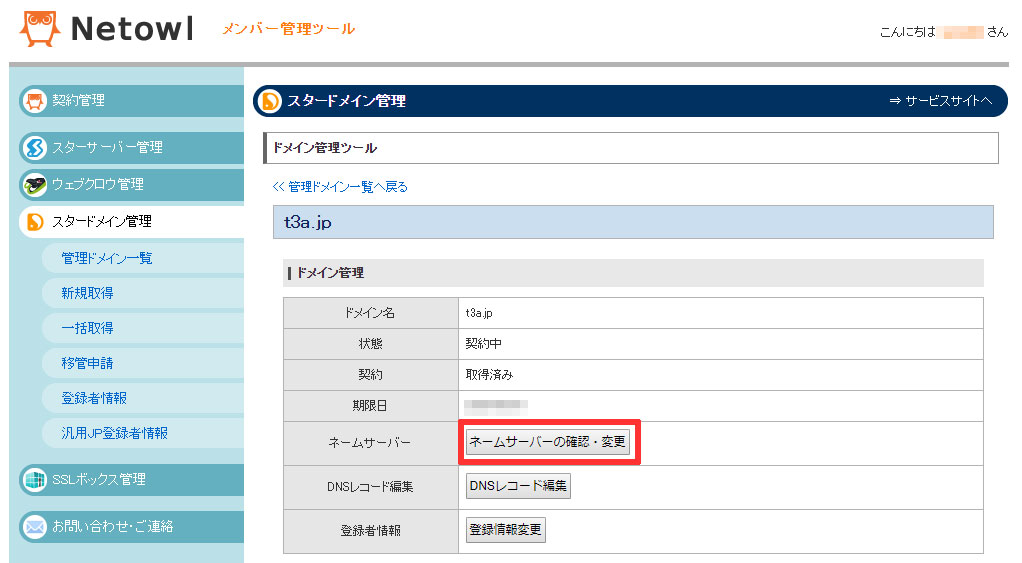Image resolution: width=1022 pixels, height=563 pixels.
Task: Click the Netowl wordmark text
Action: (x=132, y=29)
